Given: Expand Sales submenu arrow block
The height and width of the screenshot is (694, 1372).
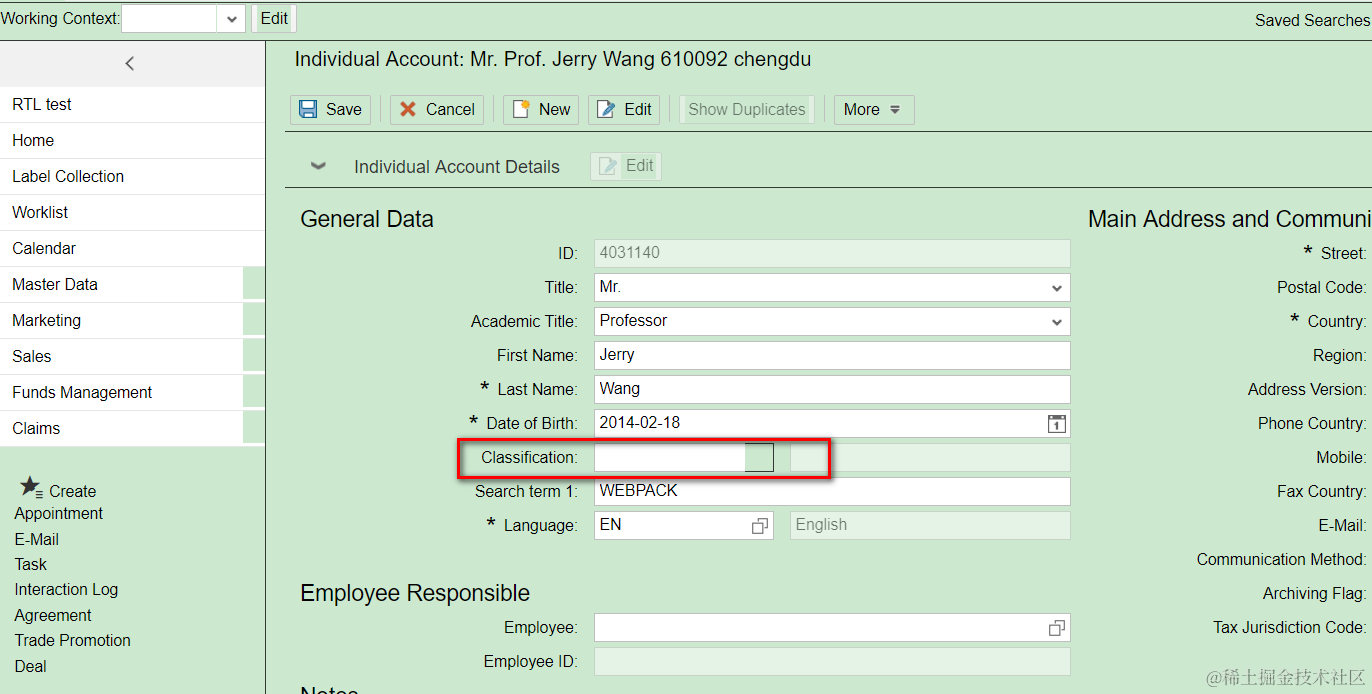Looking at the screenshot, I should point(254,357).
